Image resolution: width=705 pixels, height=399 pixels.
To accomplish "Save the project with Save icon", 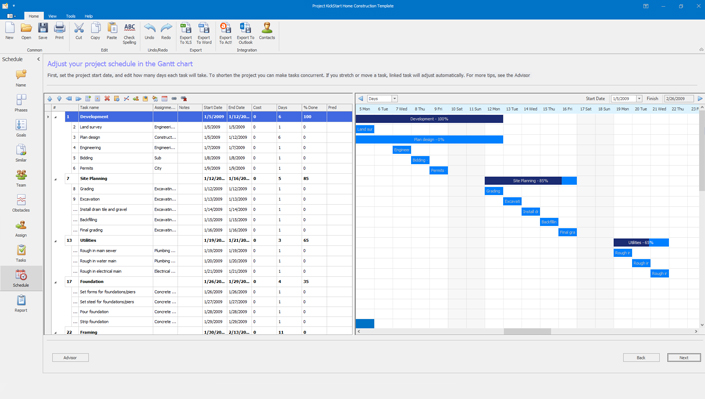I will (43, 31).
